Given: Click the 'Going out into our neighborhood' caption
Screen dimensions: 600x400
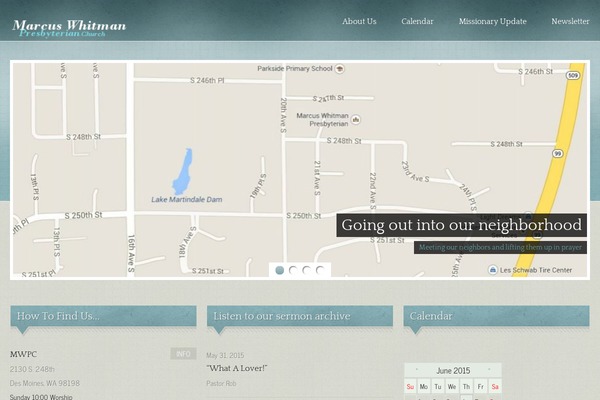Looking at the screenshot, I should pos(461,225).
